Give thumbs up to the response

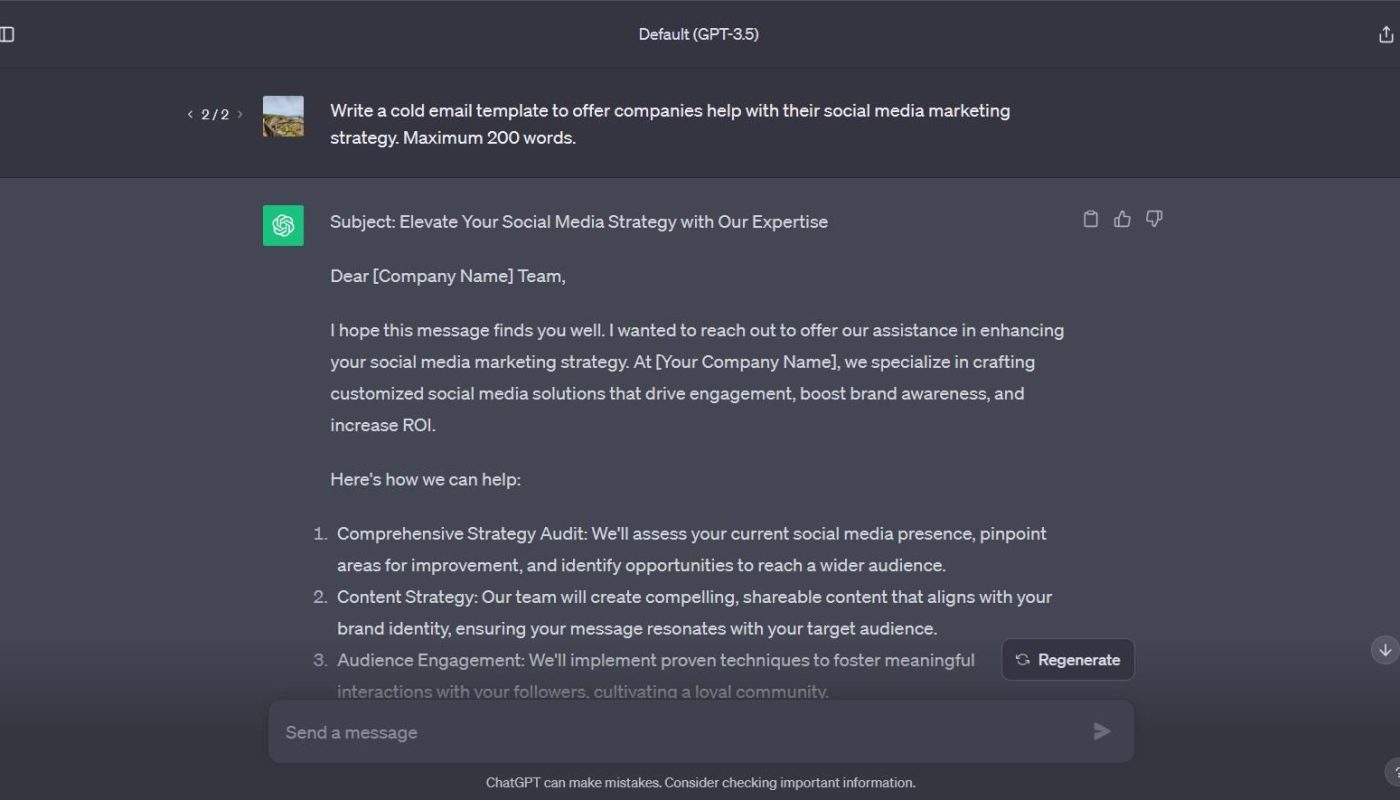tap(1122, 219)
